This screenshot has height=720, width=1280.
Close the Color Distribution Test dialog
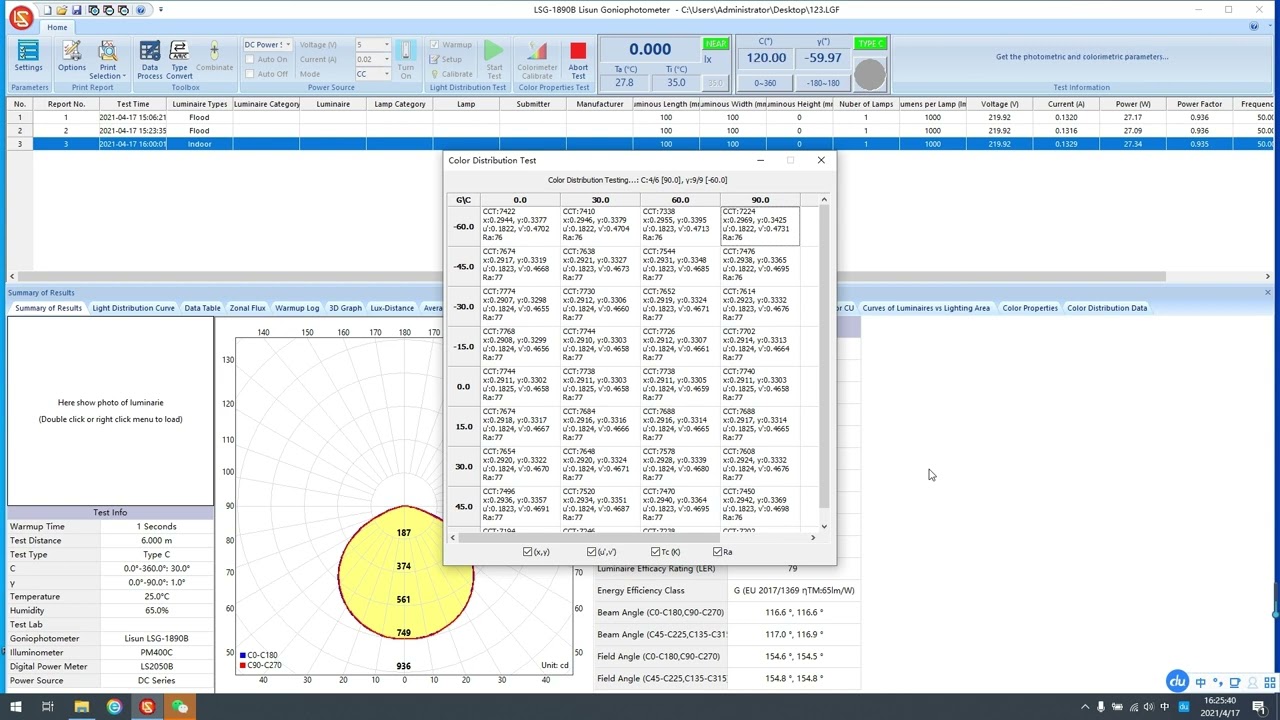coord(821,160)
